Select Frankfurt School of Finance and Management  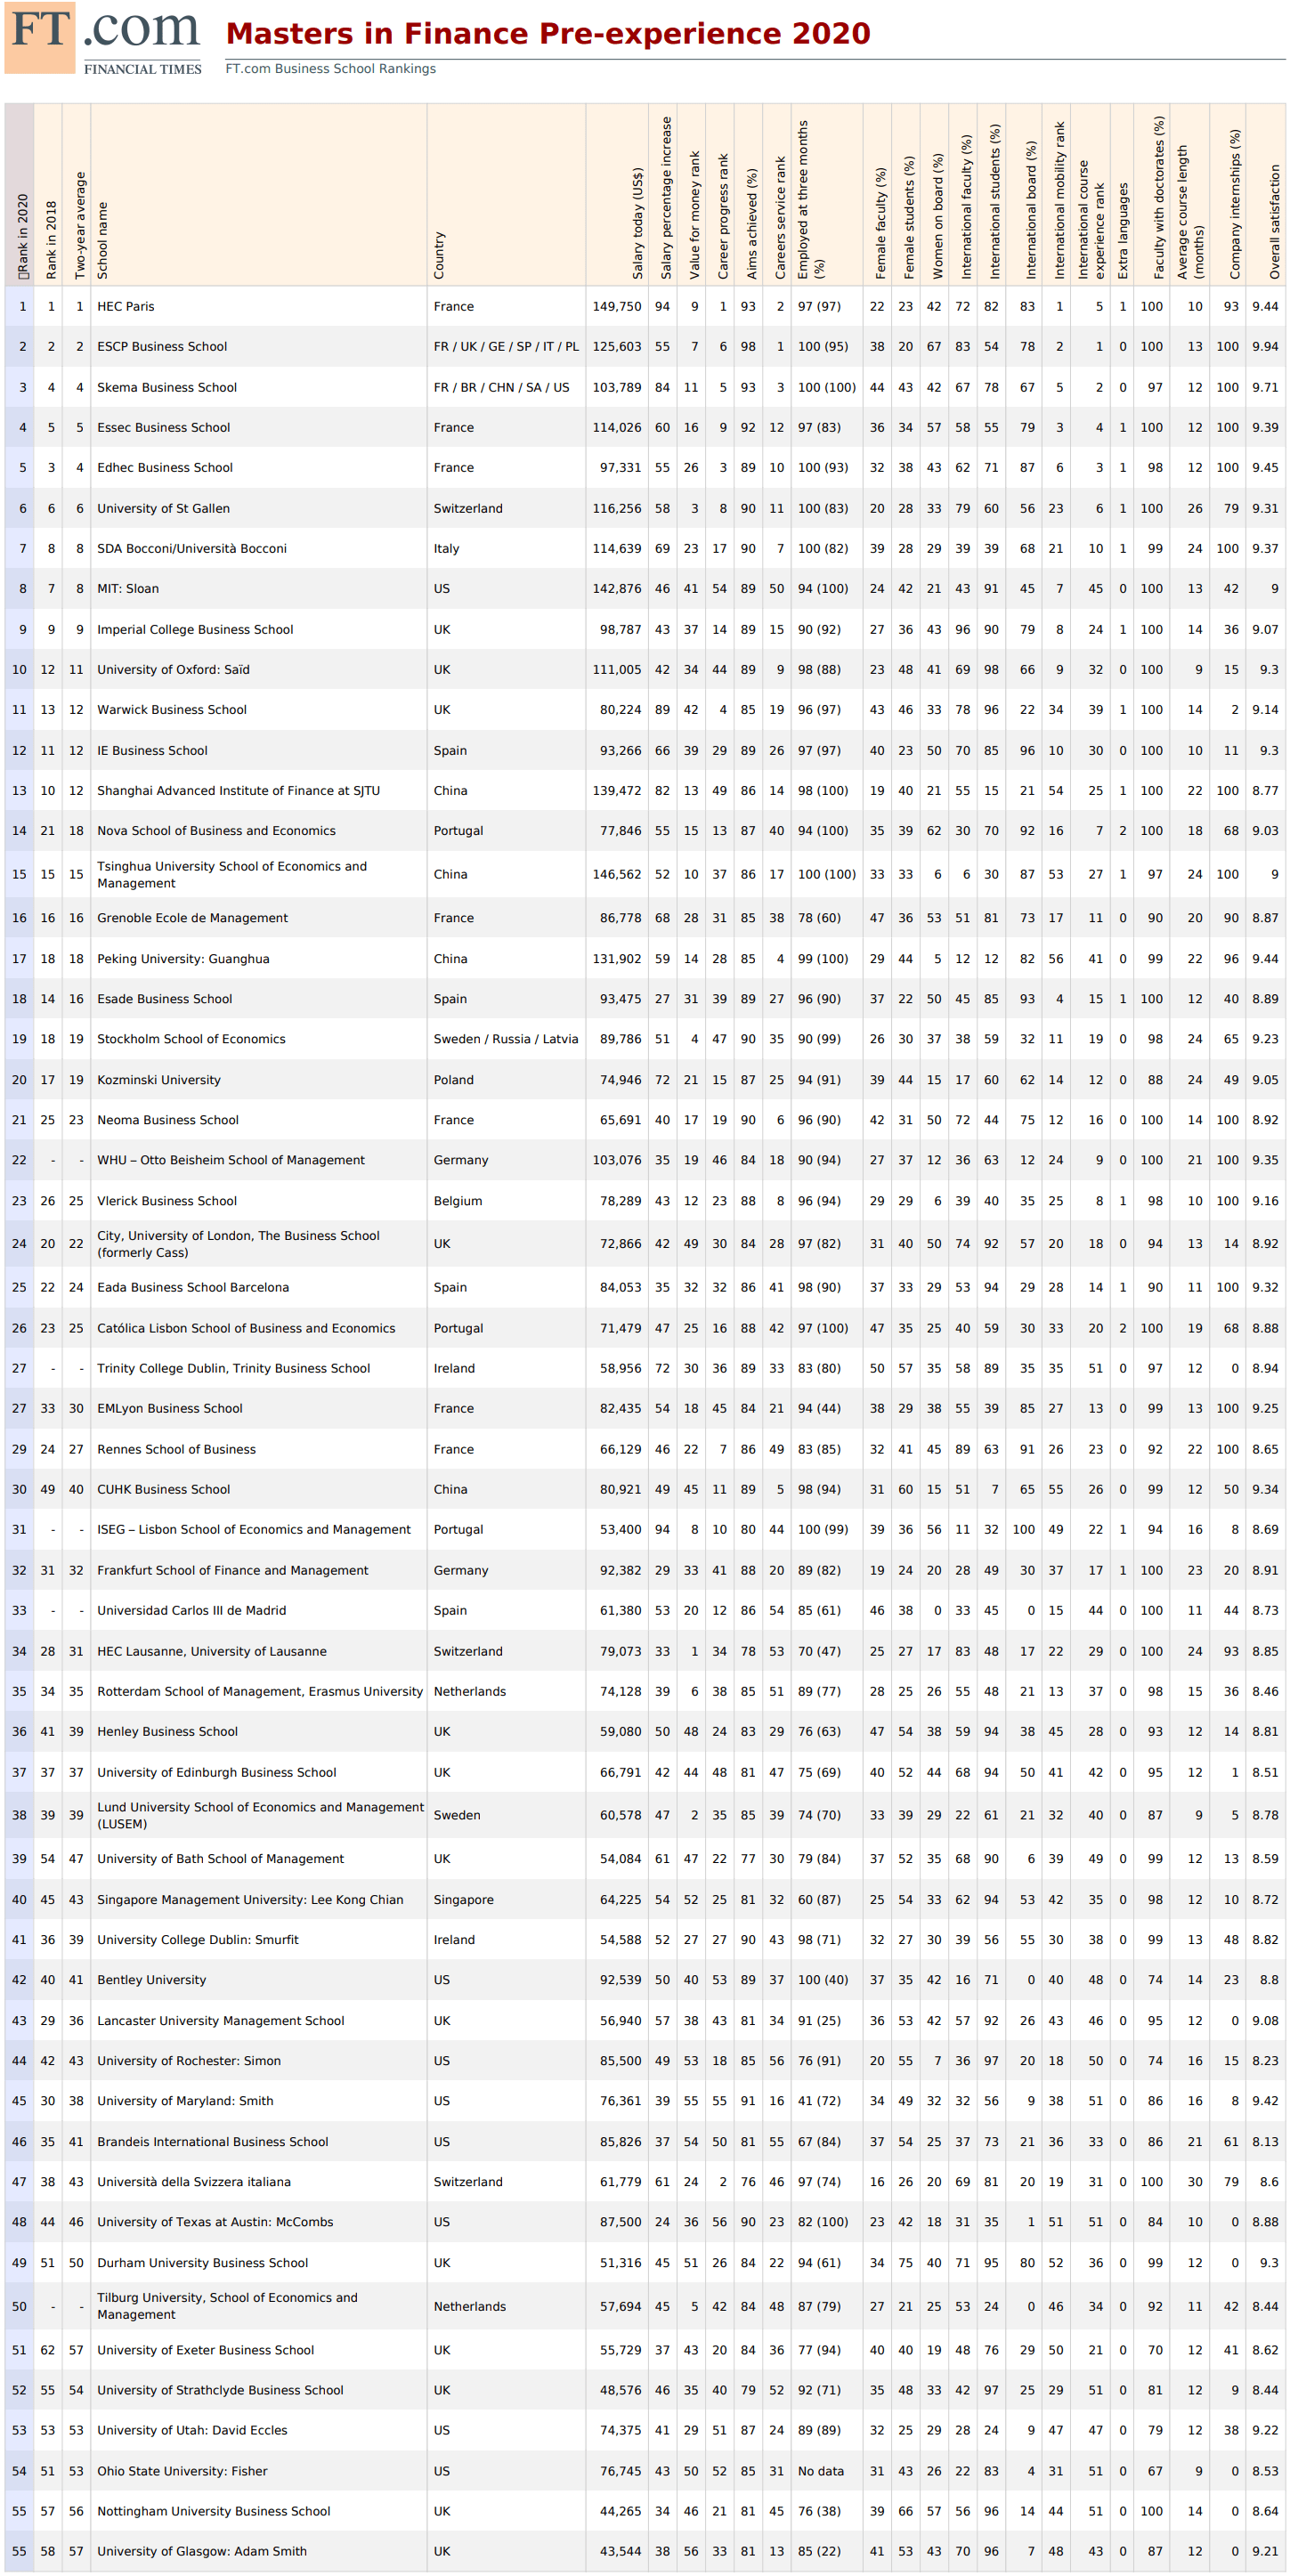pyautogui.click(x=232, y=1570)
